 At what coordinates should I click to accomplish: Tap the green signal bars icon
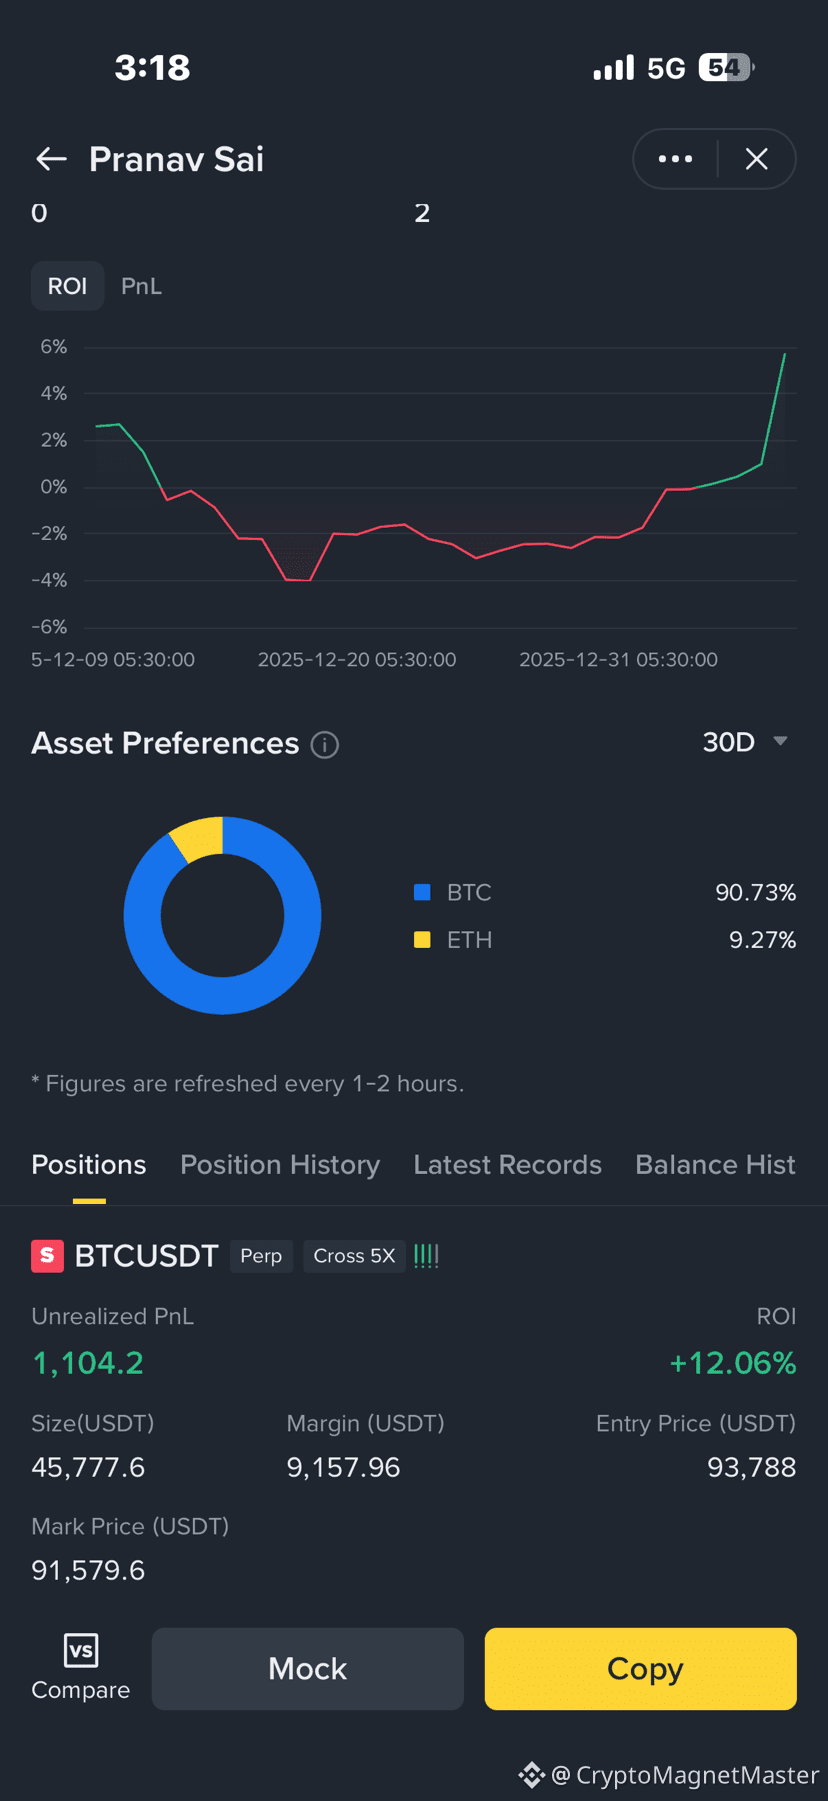(426, 1256)
